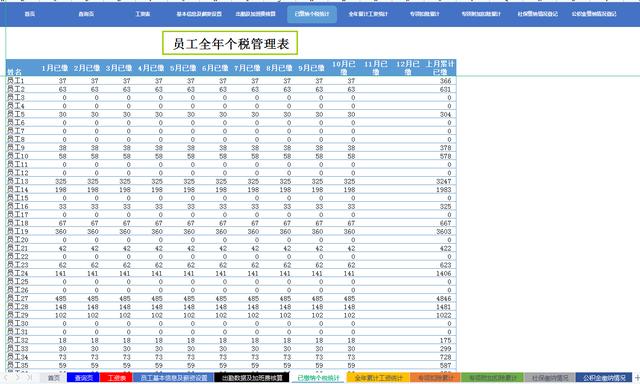Open 社保缴纳情况登记 from the top navigation bar
This screenshot has height=384, width=640.
coord(538,14)
